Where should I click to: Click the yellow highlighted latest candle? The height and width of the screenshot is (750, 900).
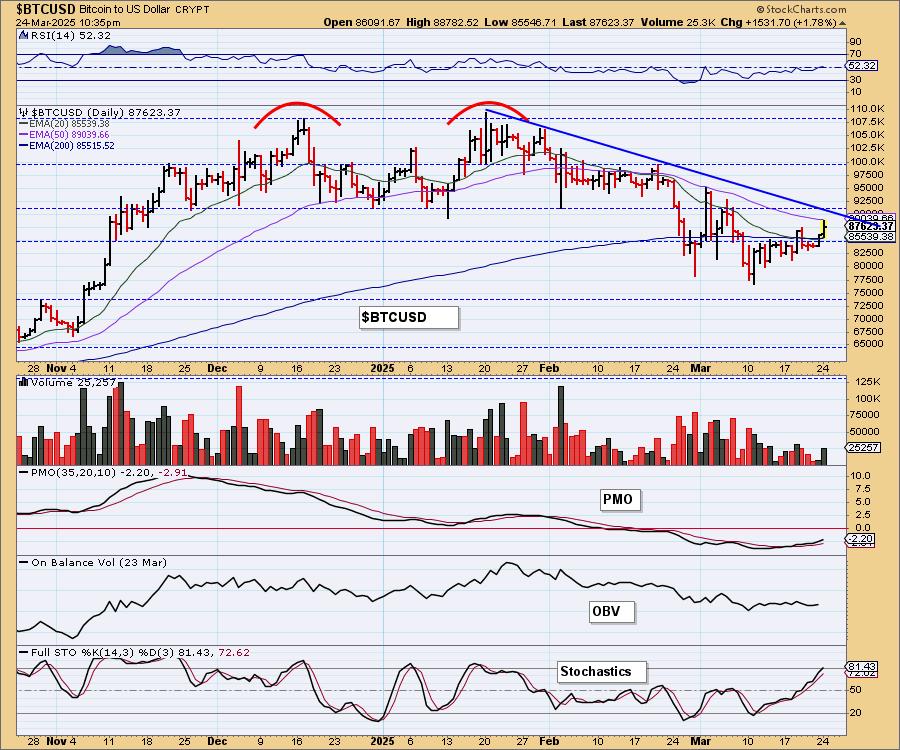pos(824,230)
